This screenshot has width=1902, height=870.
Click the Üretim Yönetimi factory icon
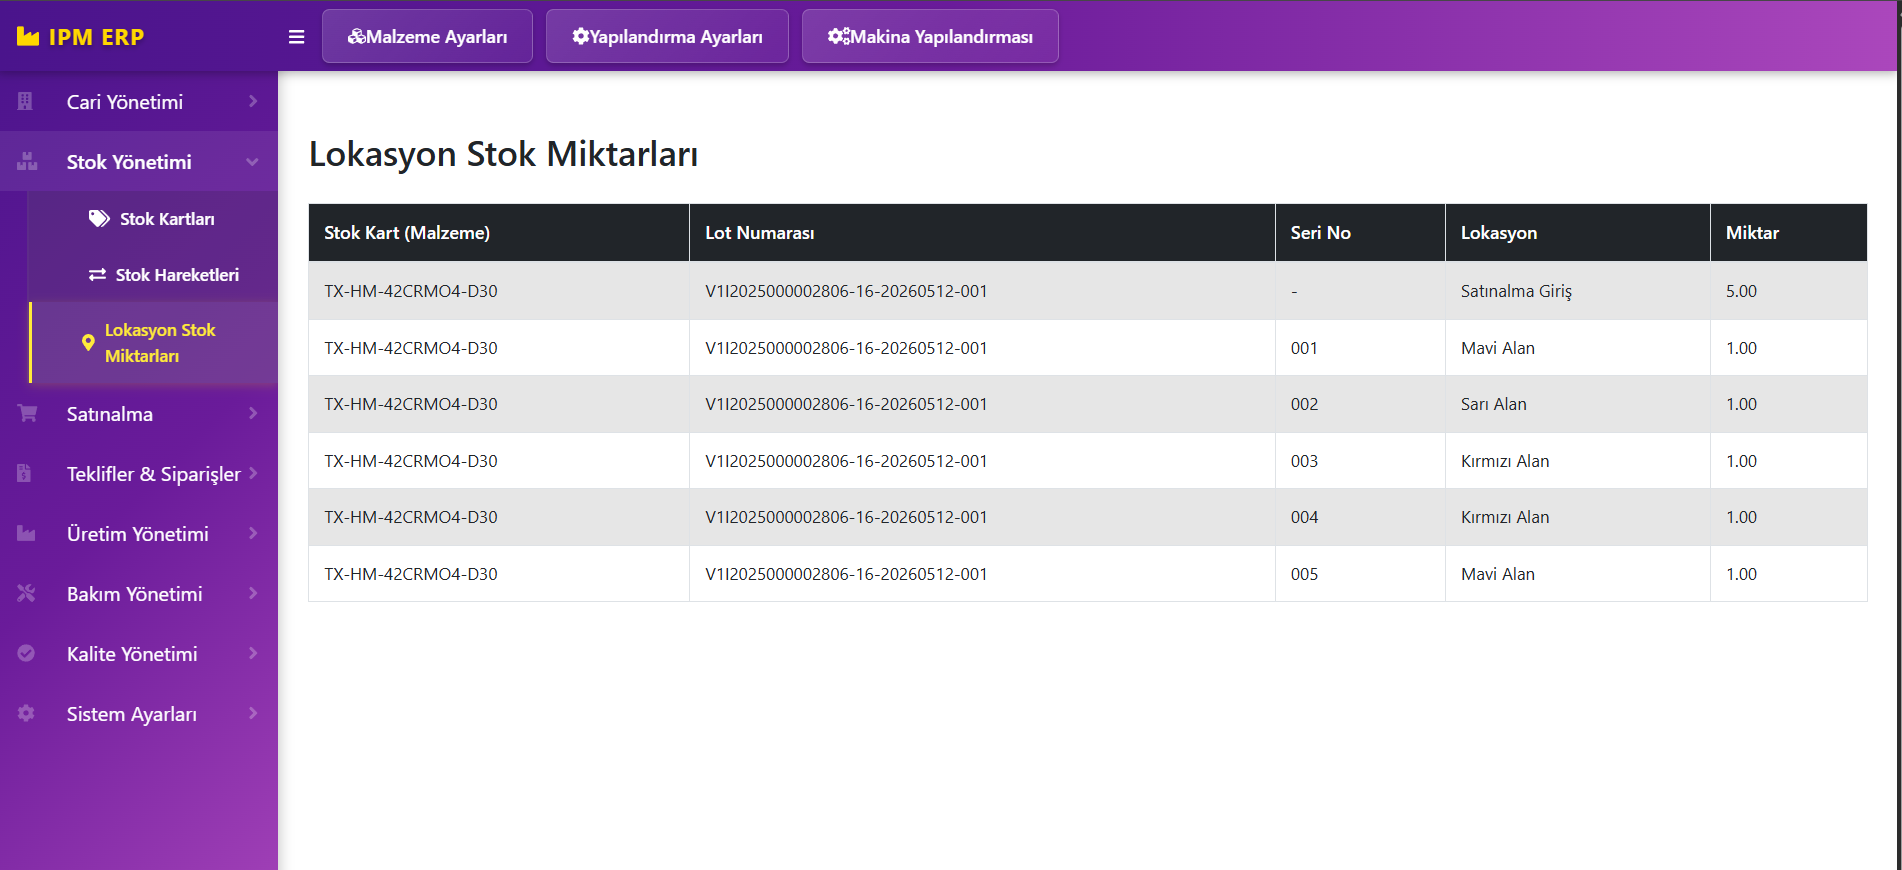[x=26, y=533]
